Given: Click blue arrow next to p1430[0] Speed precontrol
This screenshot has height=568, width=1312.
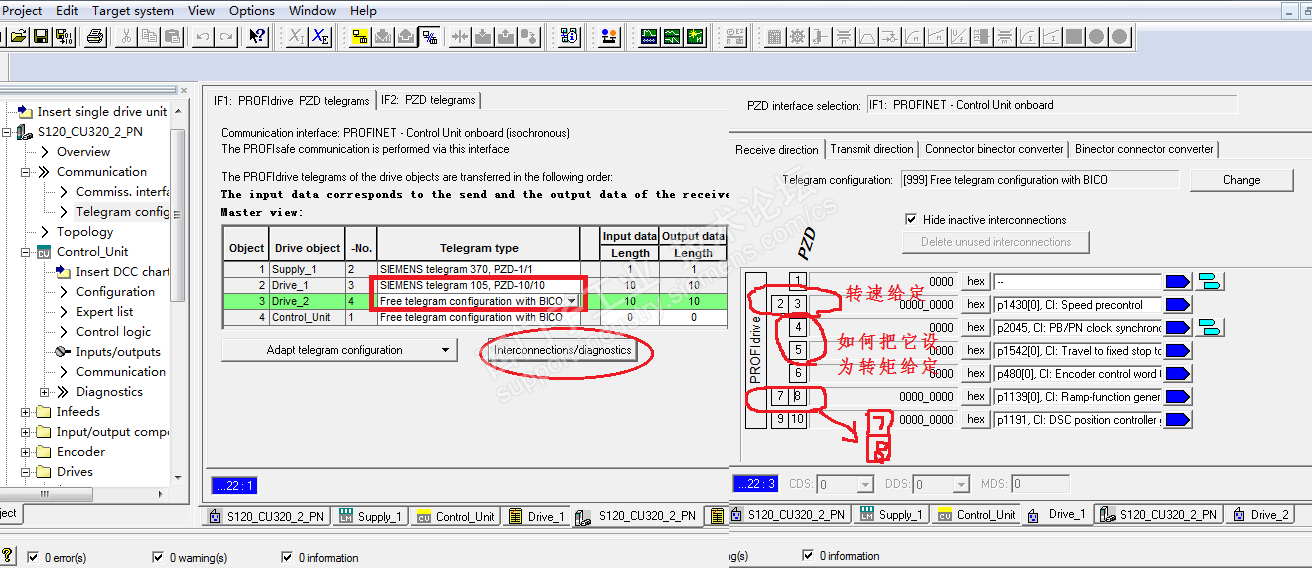Looking at the screenshot, I should [1178, 304].
